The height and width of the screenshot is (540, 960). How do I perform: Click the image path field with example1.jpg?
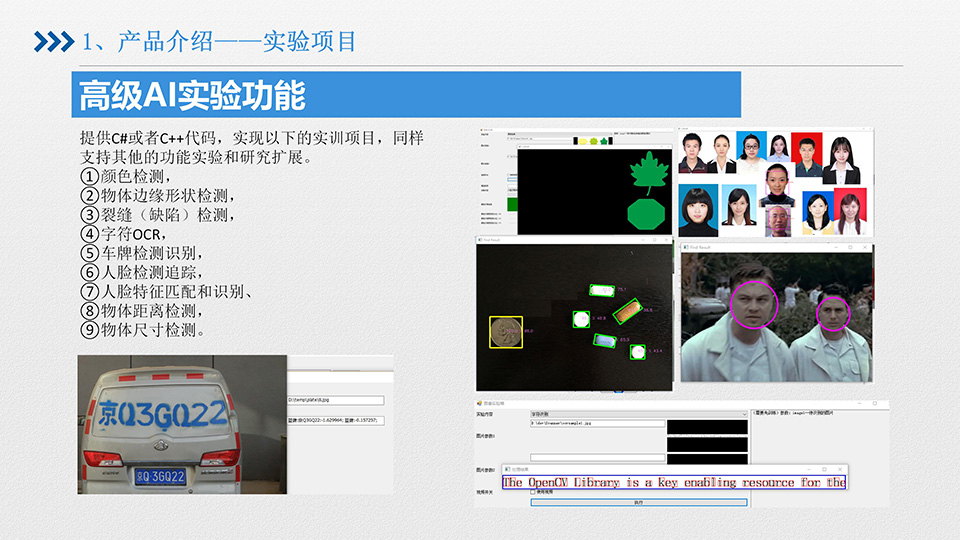click(x=597, y=424)
